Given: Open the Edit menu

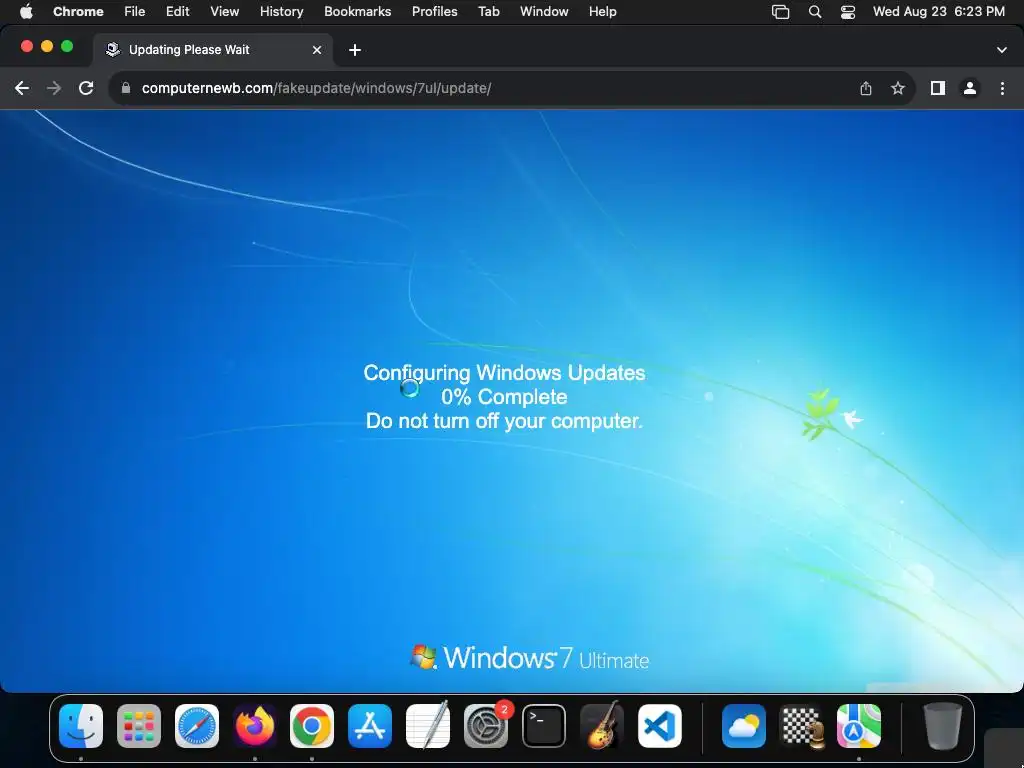Looking at the screenshot, I should (x=178, y=11).
